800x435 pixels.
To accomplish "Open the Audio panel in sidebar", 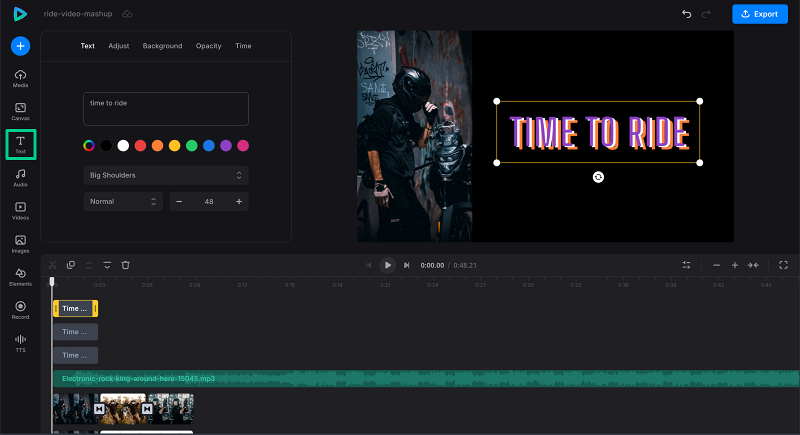I will pyautogui.click(x=20, y=178).
